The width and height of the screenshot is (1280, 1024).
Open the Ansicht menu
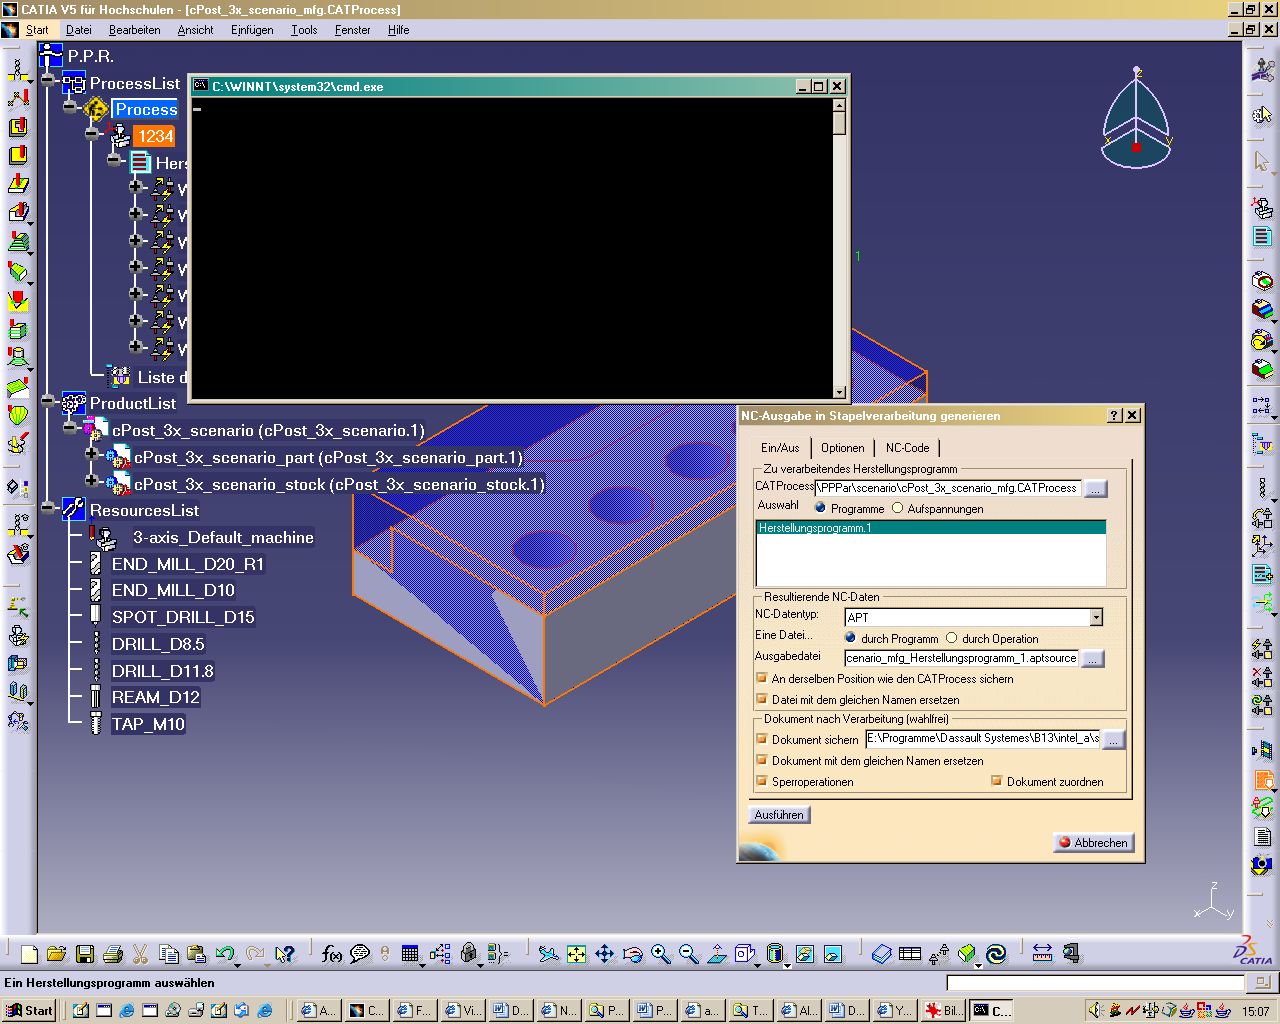pos(196,30)
